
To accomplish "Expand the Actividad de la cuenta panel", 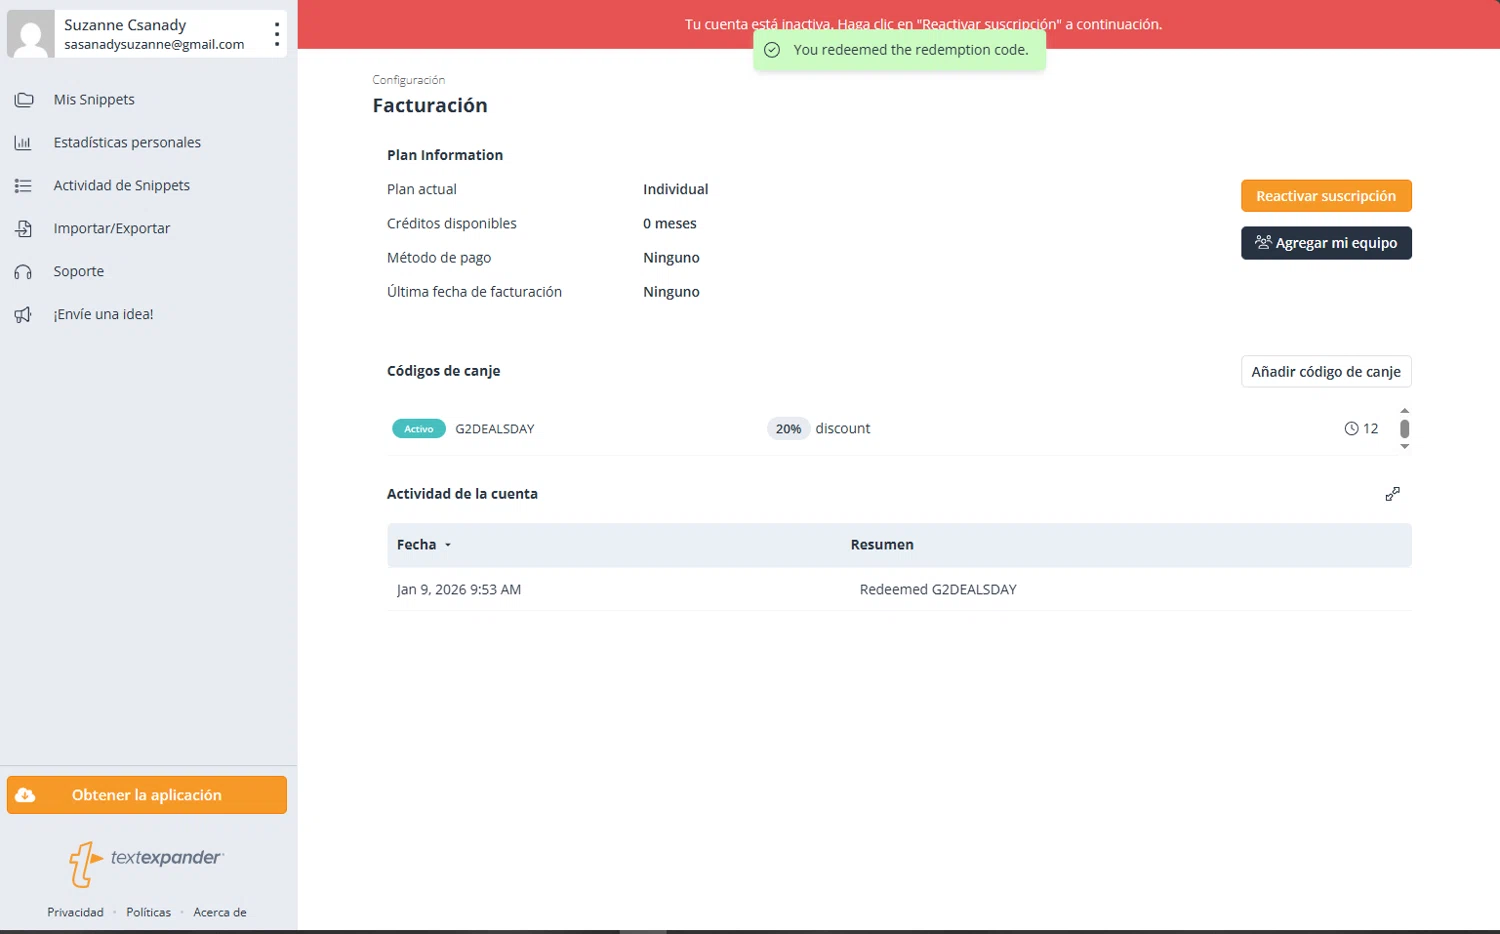I will point(1392,494).
